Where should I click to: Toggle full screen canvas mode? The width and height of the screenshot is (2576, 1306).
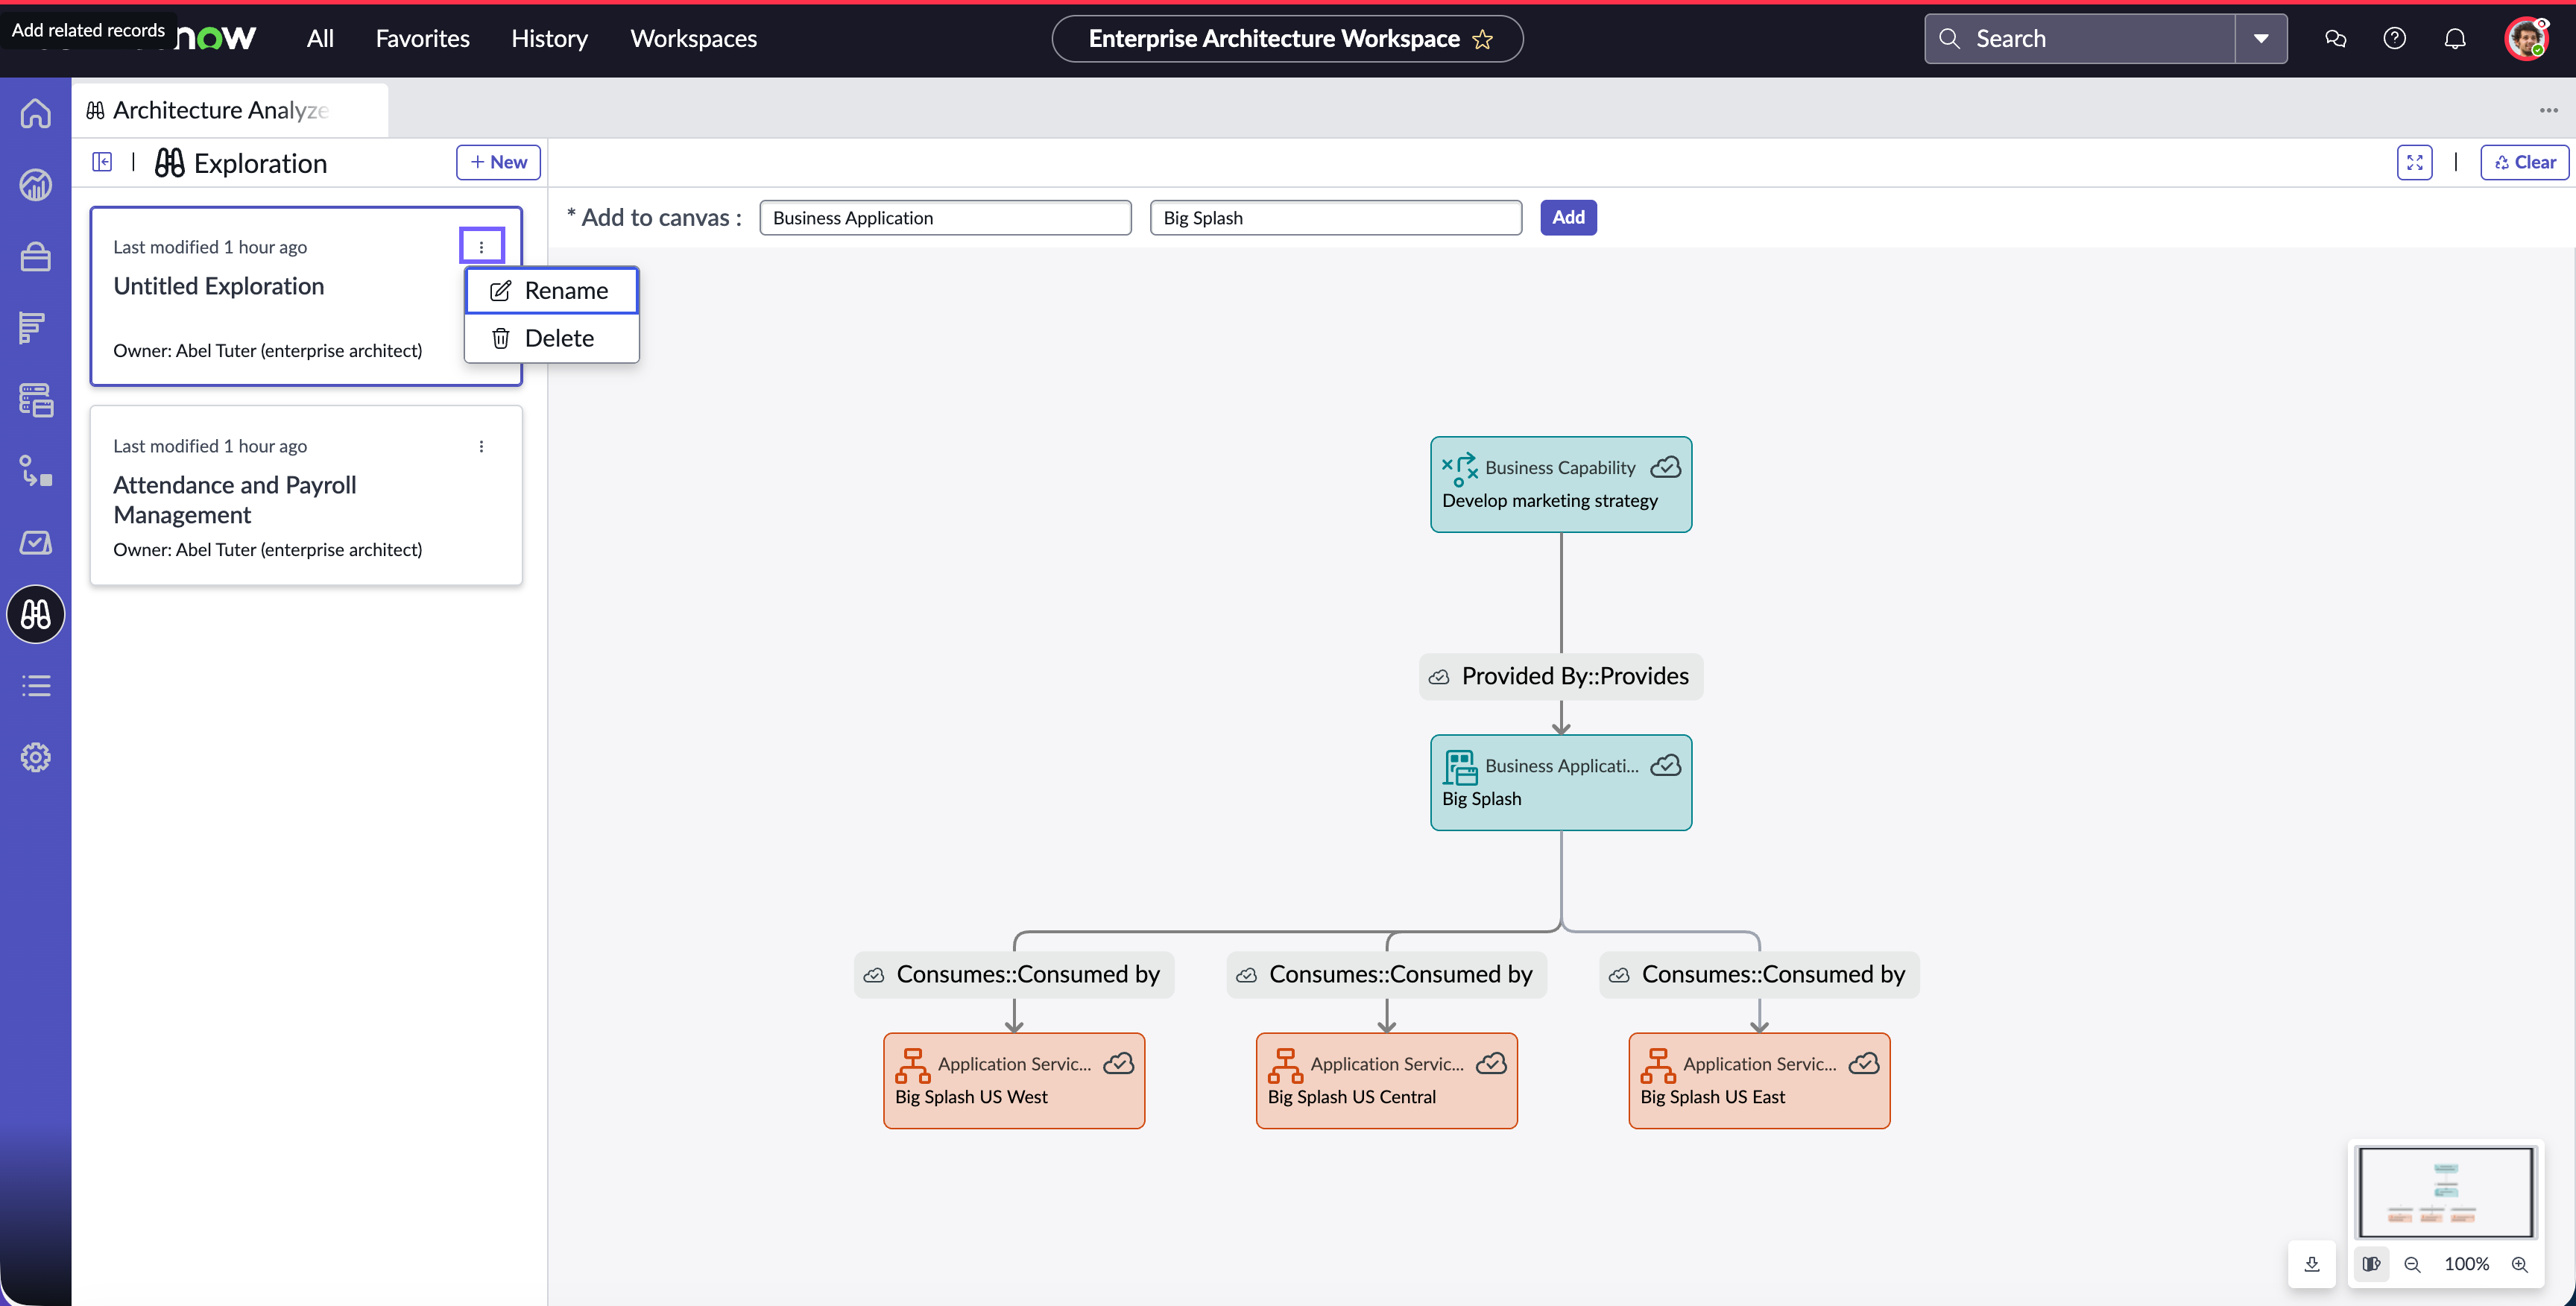[2414, 162]
